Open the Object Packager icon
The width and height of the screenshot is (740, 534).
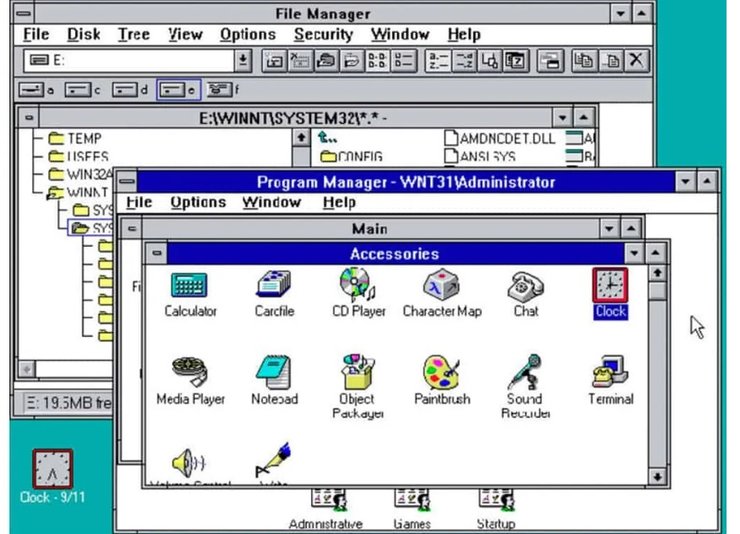[357, 372]
